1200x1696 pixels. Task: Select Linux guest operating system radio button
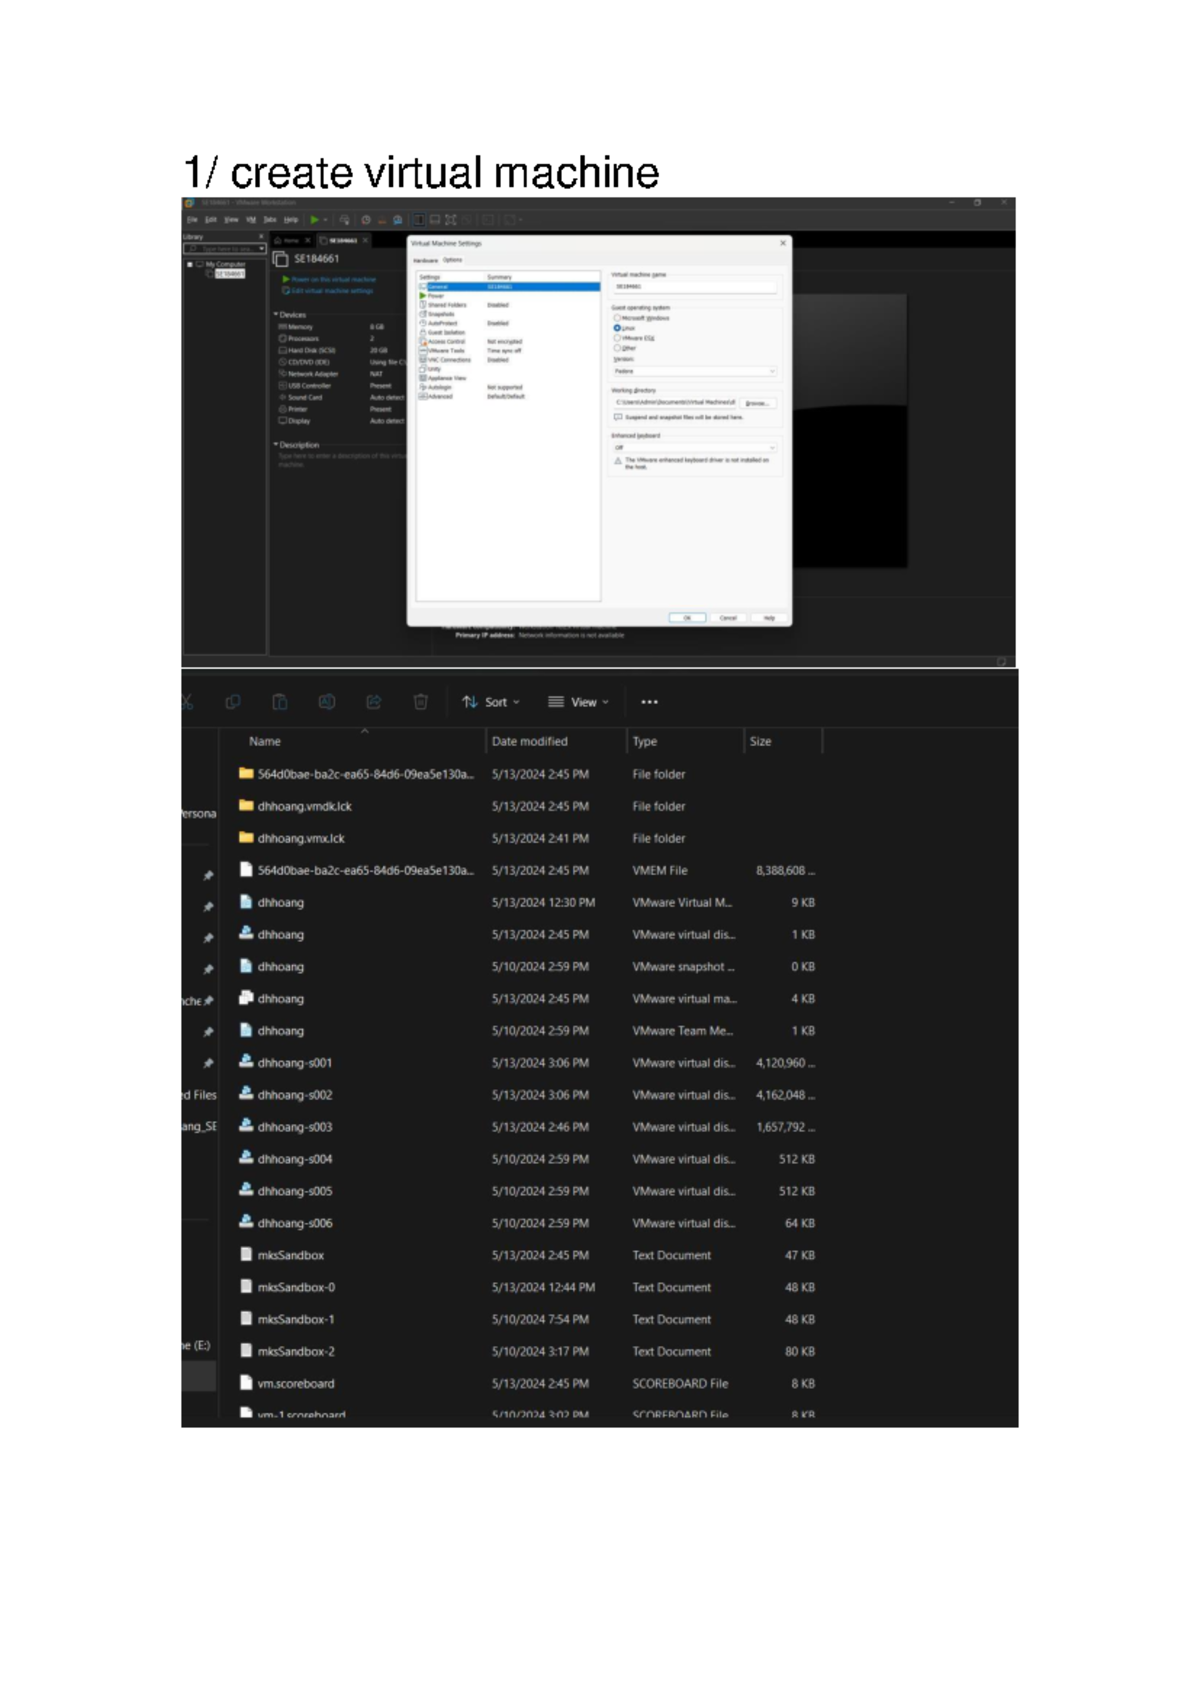(x=617, y=328)
